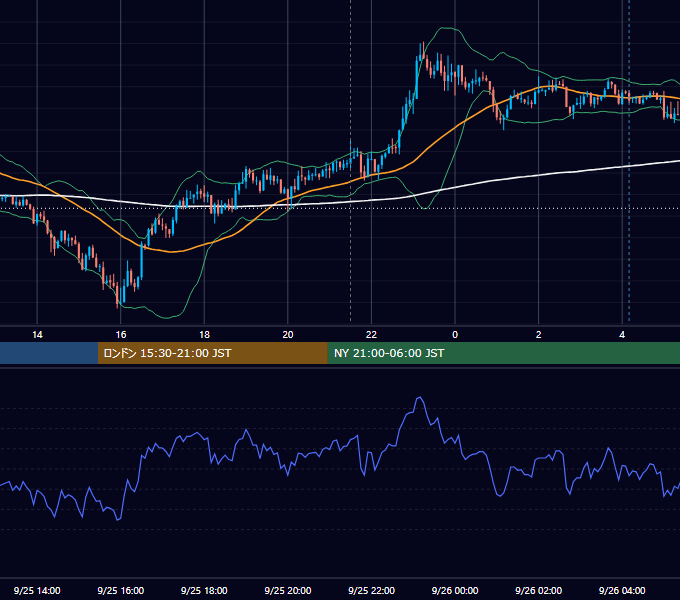
Task: Click the 22 hour axis label
Action: coord(371,335)
